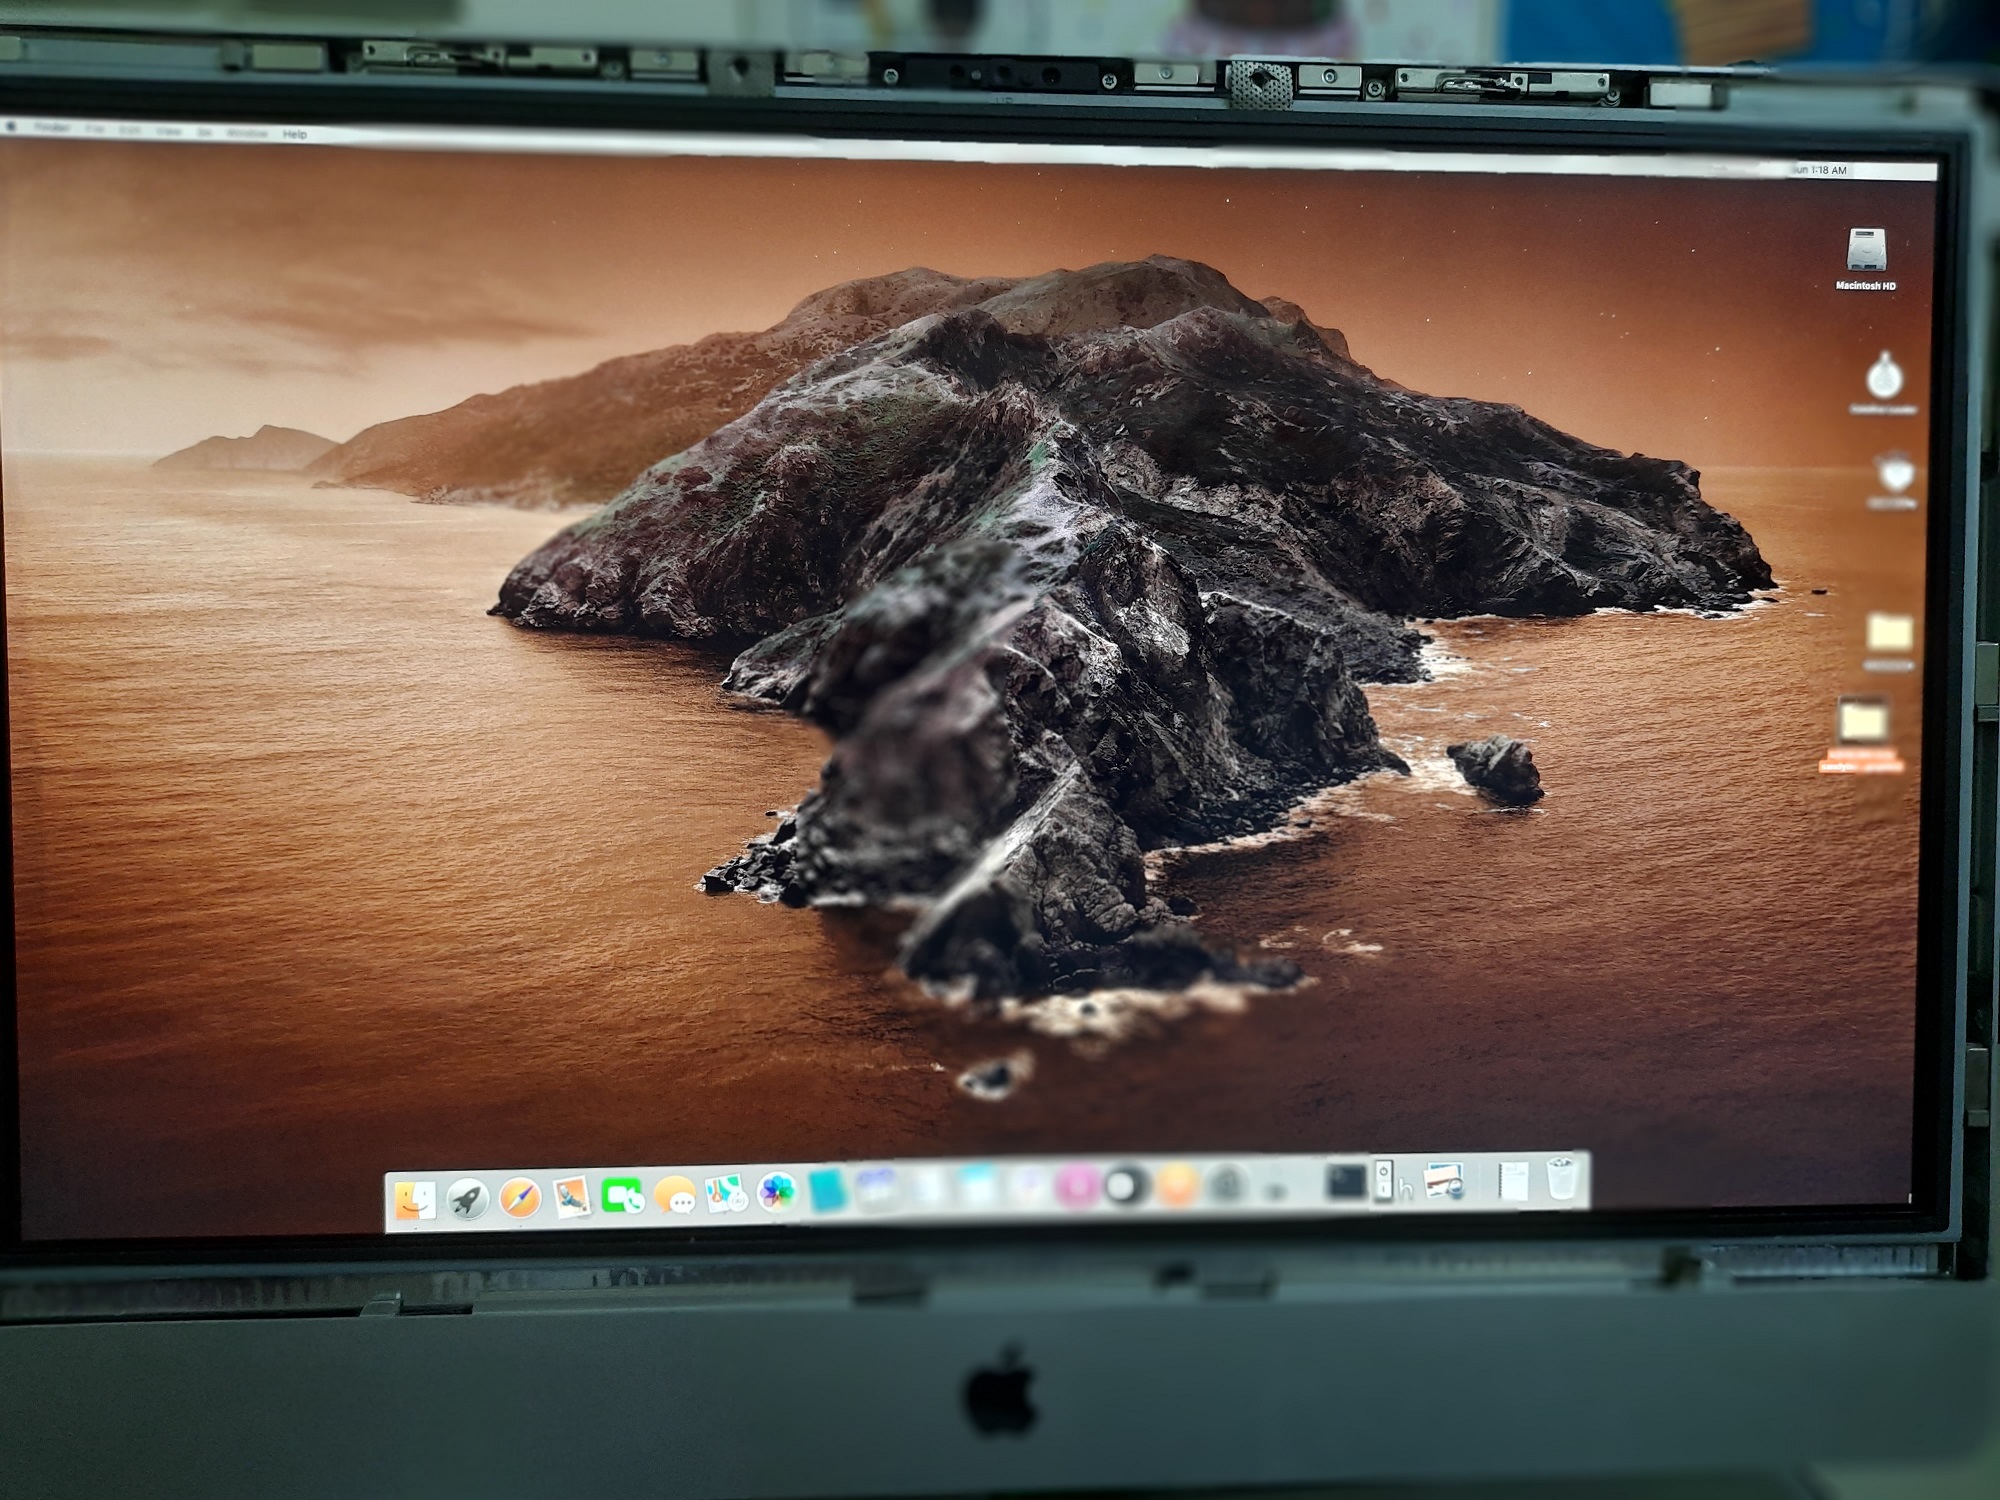Select the unselected desktop folder icon
Image resolution: width=2000 pixels, height=1500 pixels.
pos(1889,633)
